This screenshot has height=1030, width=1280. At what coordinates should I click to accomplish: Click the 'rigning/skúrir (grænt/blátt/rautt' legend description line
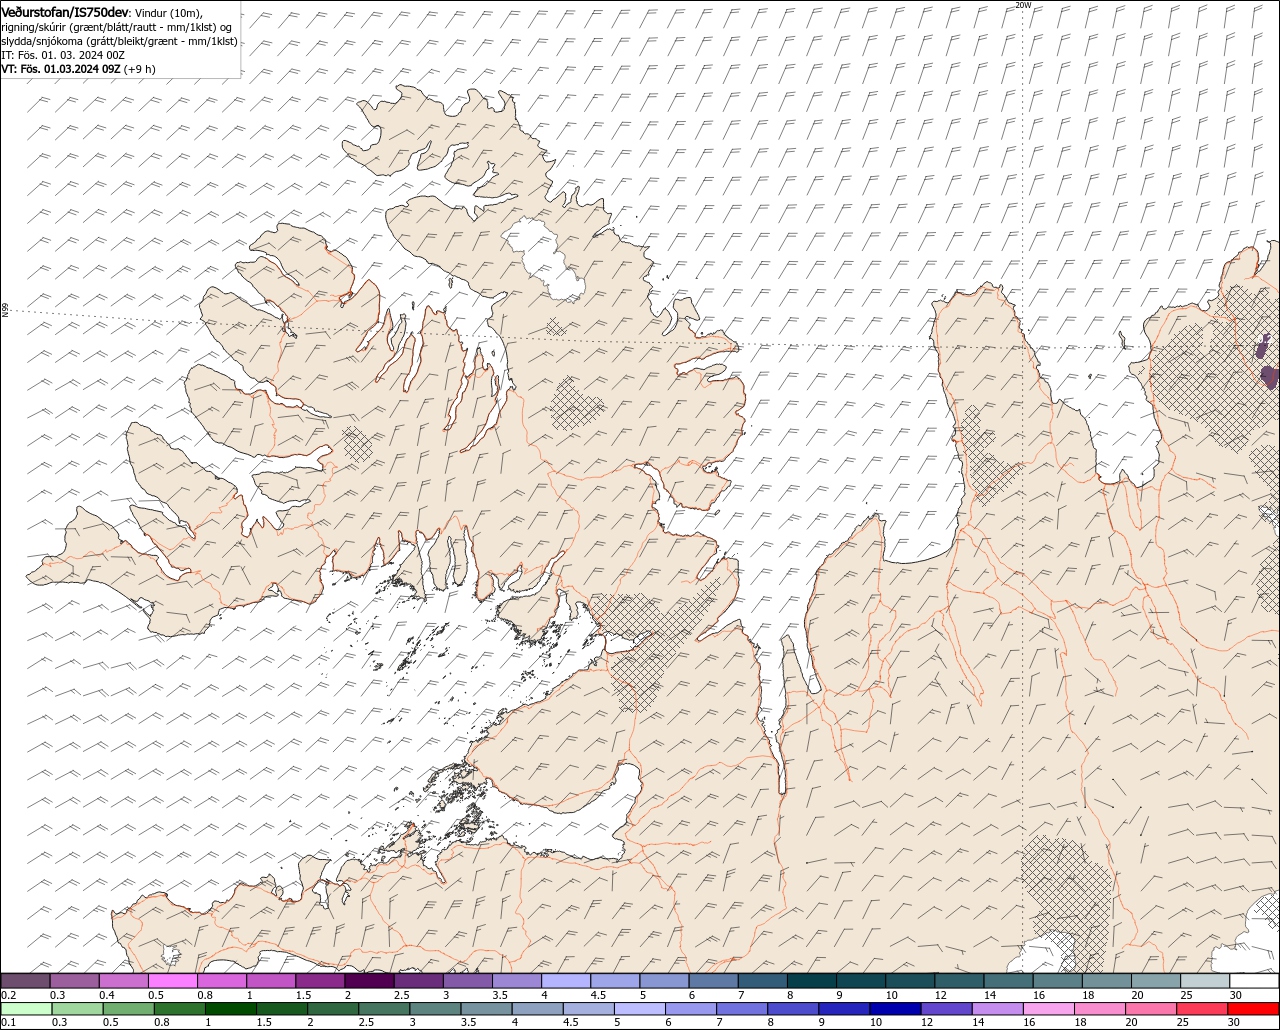pyautogui.click(x=117, y=27)
